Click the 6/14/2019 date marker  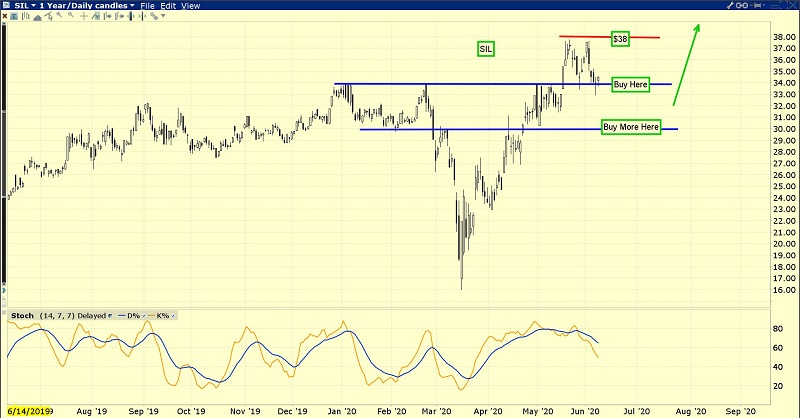[29, 410]
